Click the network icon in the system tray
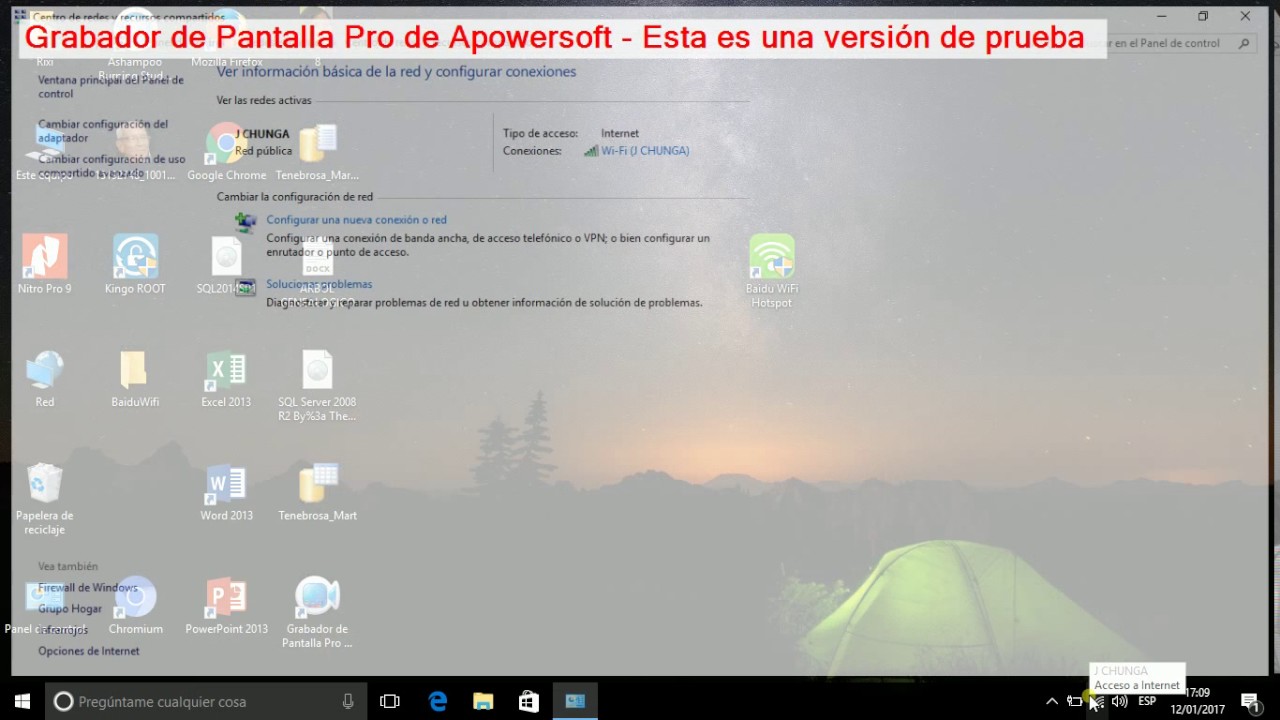 (x=1097, y=702)
